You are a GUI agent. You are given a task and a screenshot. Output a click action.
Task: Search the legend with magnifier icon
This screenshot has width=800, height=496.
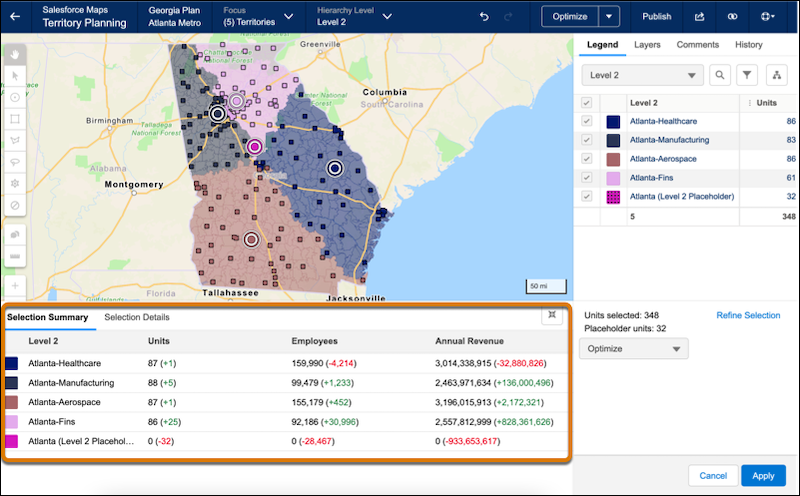(719, 75)
